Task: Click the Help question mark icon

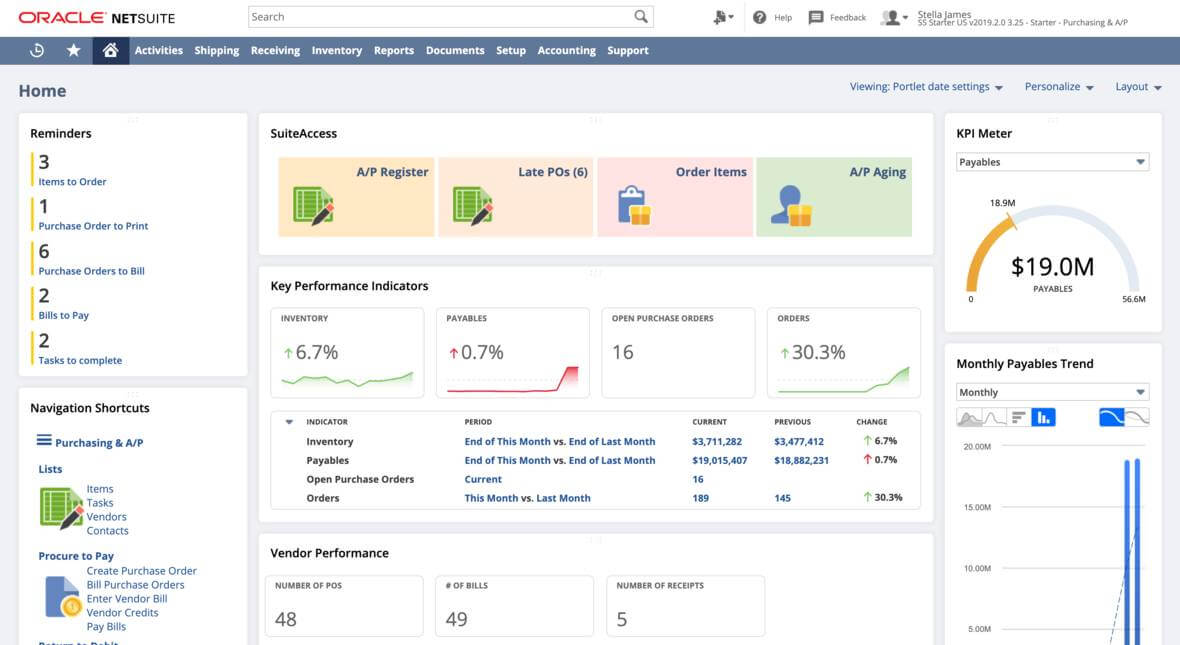Action: click(759, 17)
